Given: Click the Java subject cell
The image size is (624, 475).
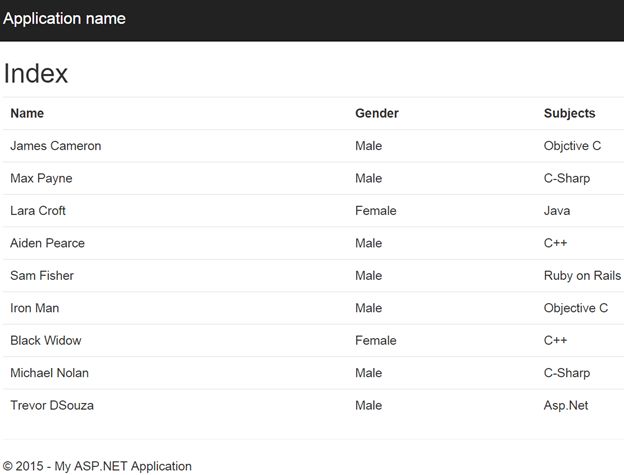Looking at the screenshot, I should [x=557, y=211].
